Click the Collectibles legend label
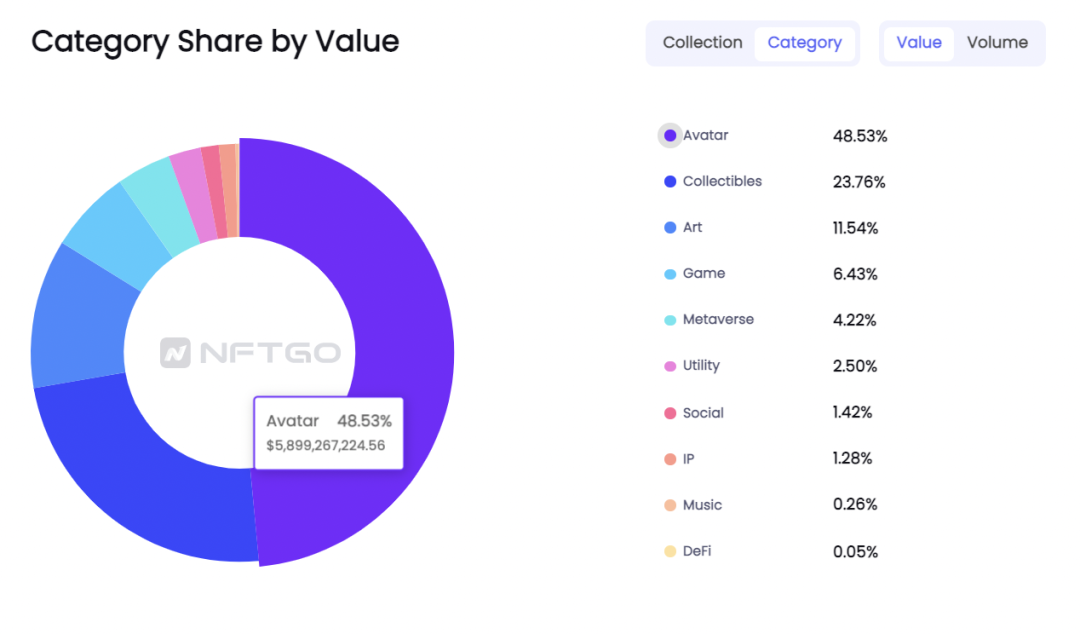This screenshot has height=634, width=1080. click(722, 181)
